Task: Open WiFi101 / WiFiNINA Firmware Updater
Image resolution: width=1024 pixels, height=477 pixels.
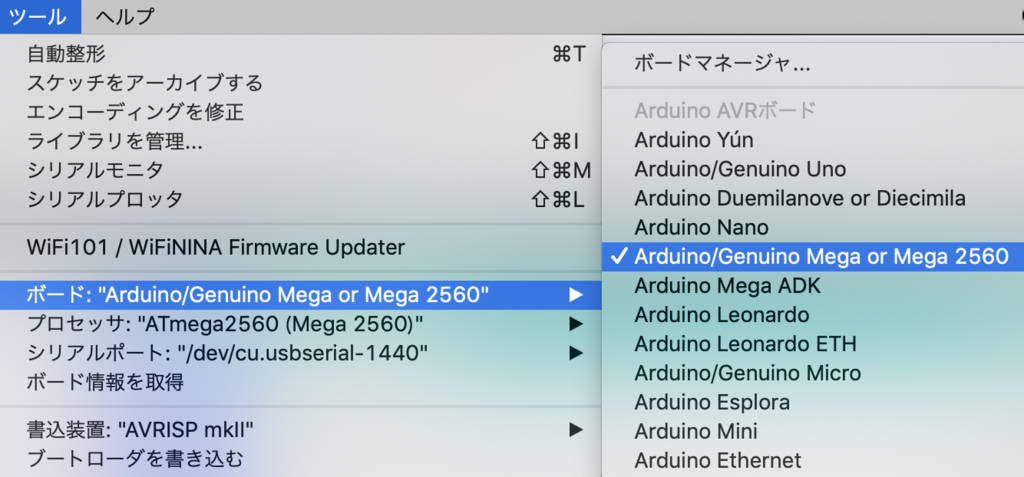Action: tap(215, 246)
